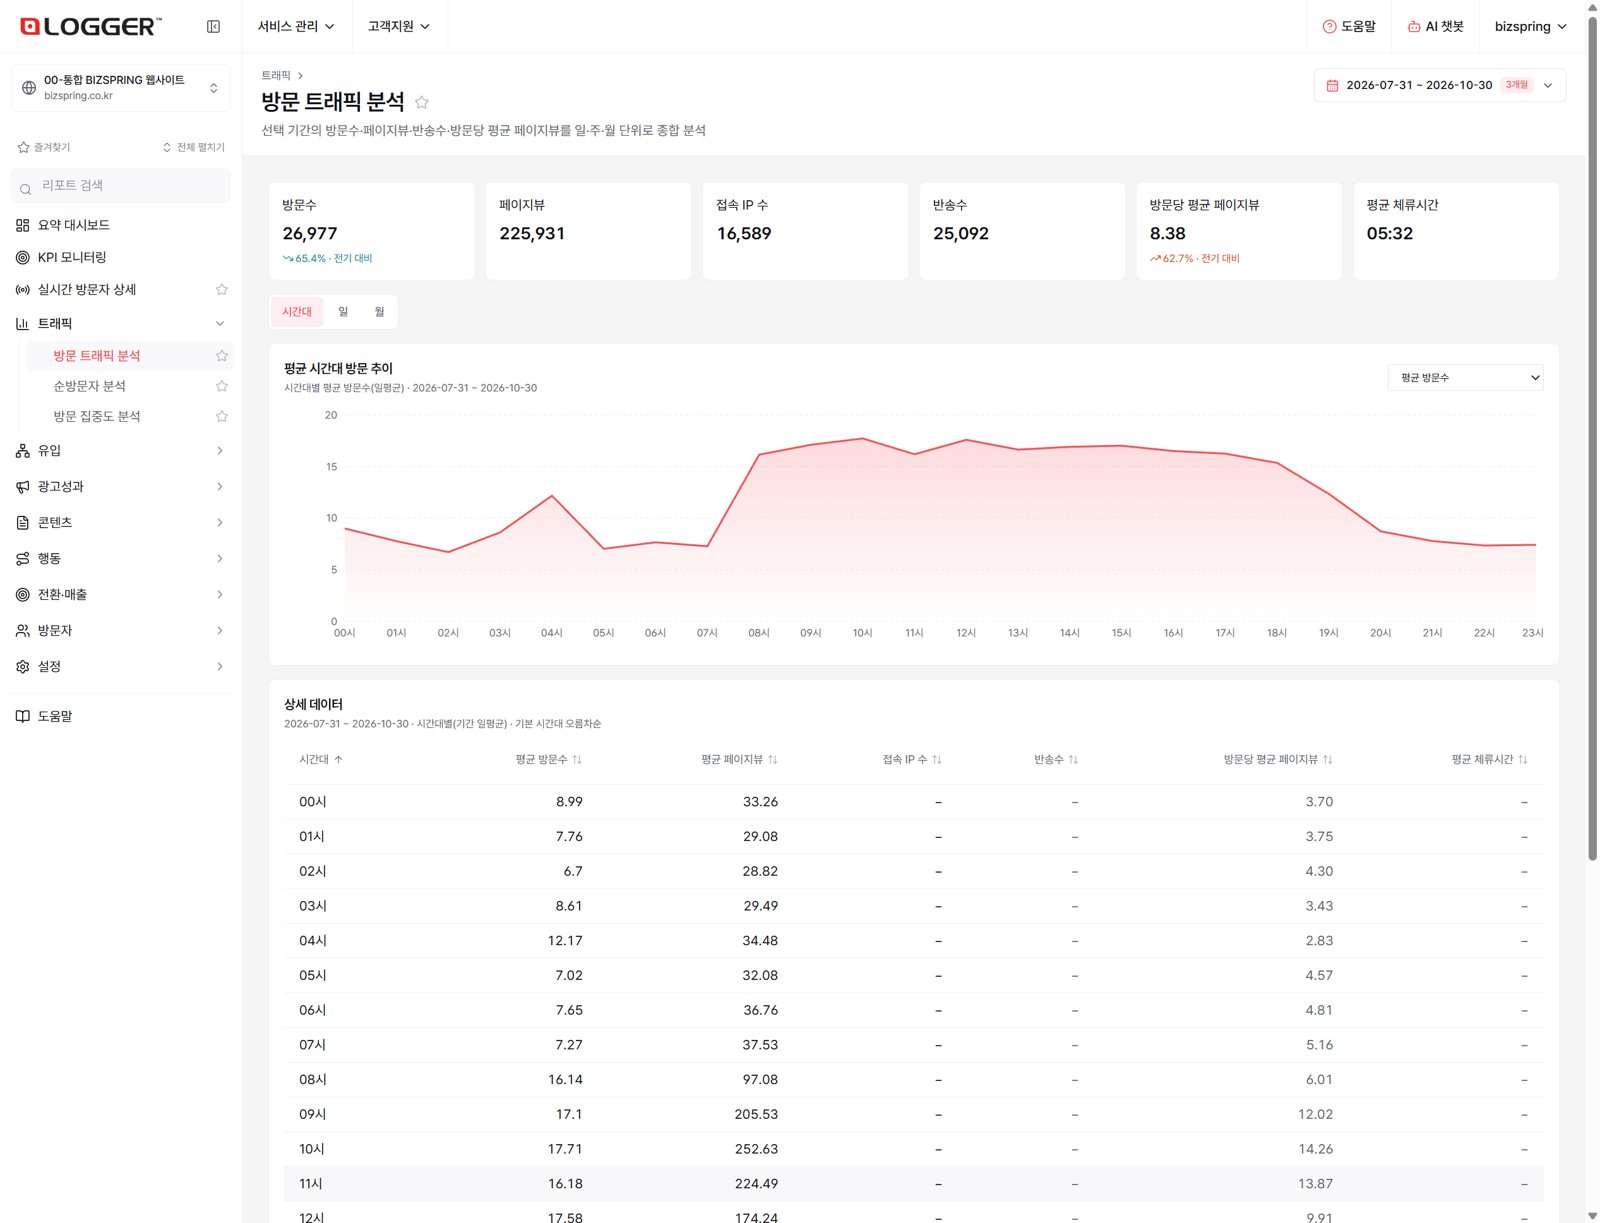This screenshot has height=1223, width=1600.
Task: Click the 유입 network icon
Action: point(23,451)
